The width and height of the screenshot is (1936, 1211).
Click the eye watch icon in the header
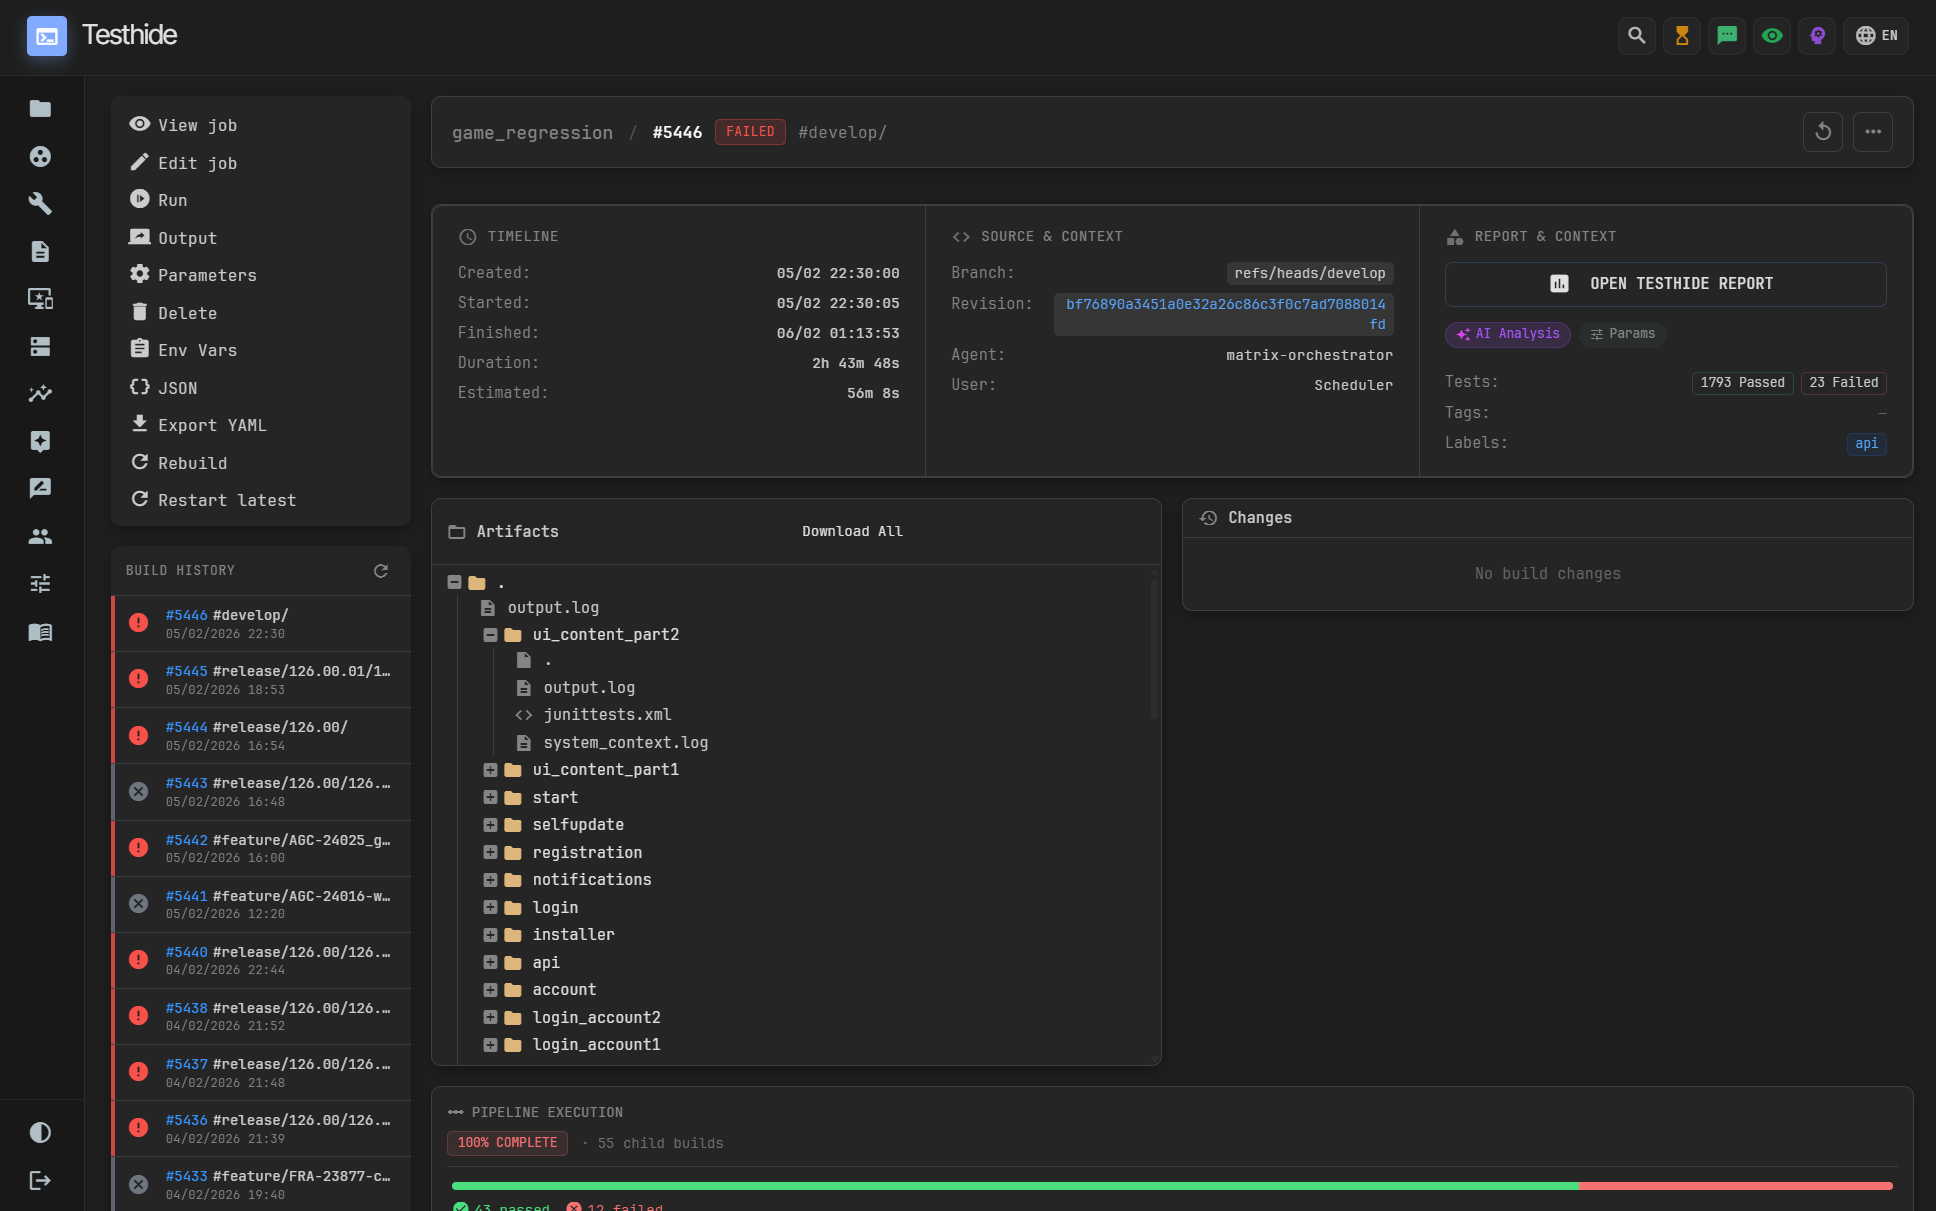pos(1771,35)
